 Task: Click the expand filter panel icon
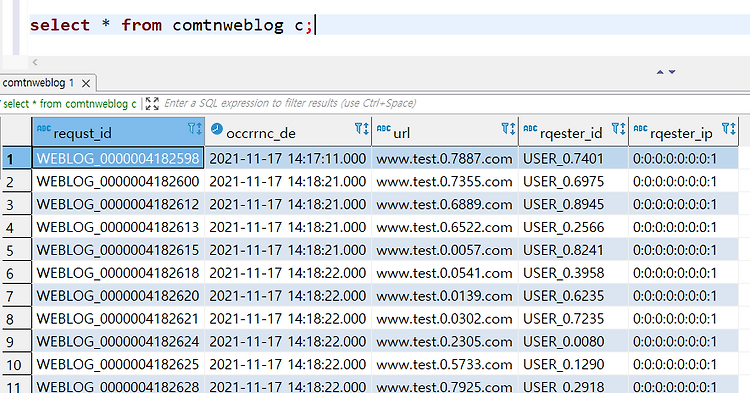pyautogui.click(x=152, y=103)
